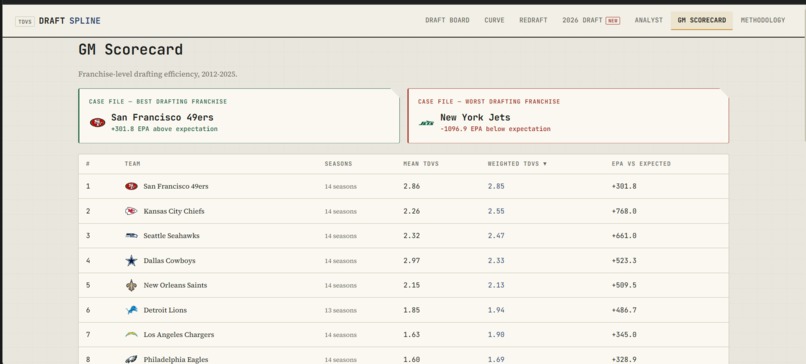The height and width of the screenshot is (364, 806).
Task: Select the GM Scorecard tab
Action: tap(702, 21)
